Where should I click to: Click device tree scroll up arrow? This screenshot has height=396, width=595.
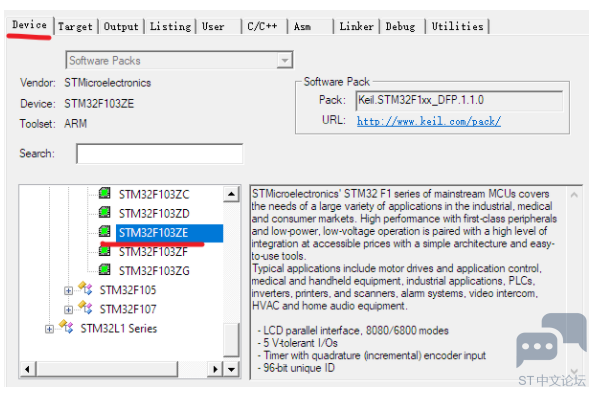pos(231,194)
